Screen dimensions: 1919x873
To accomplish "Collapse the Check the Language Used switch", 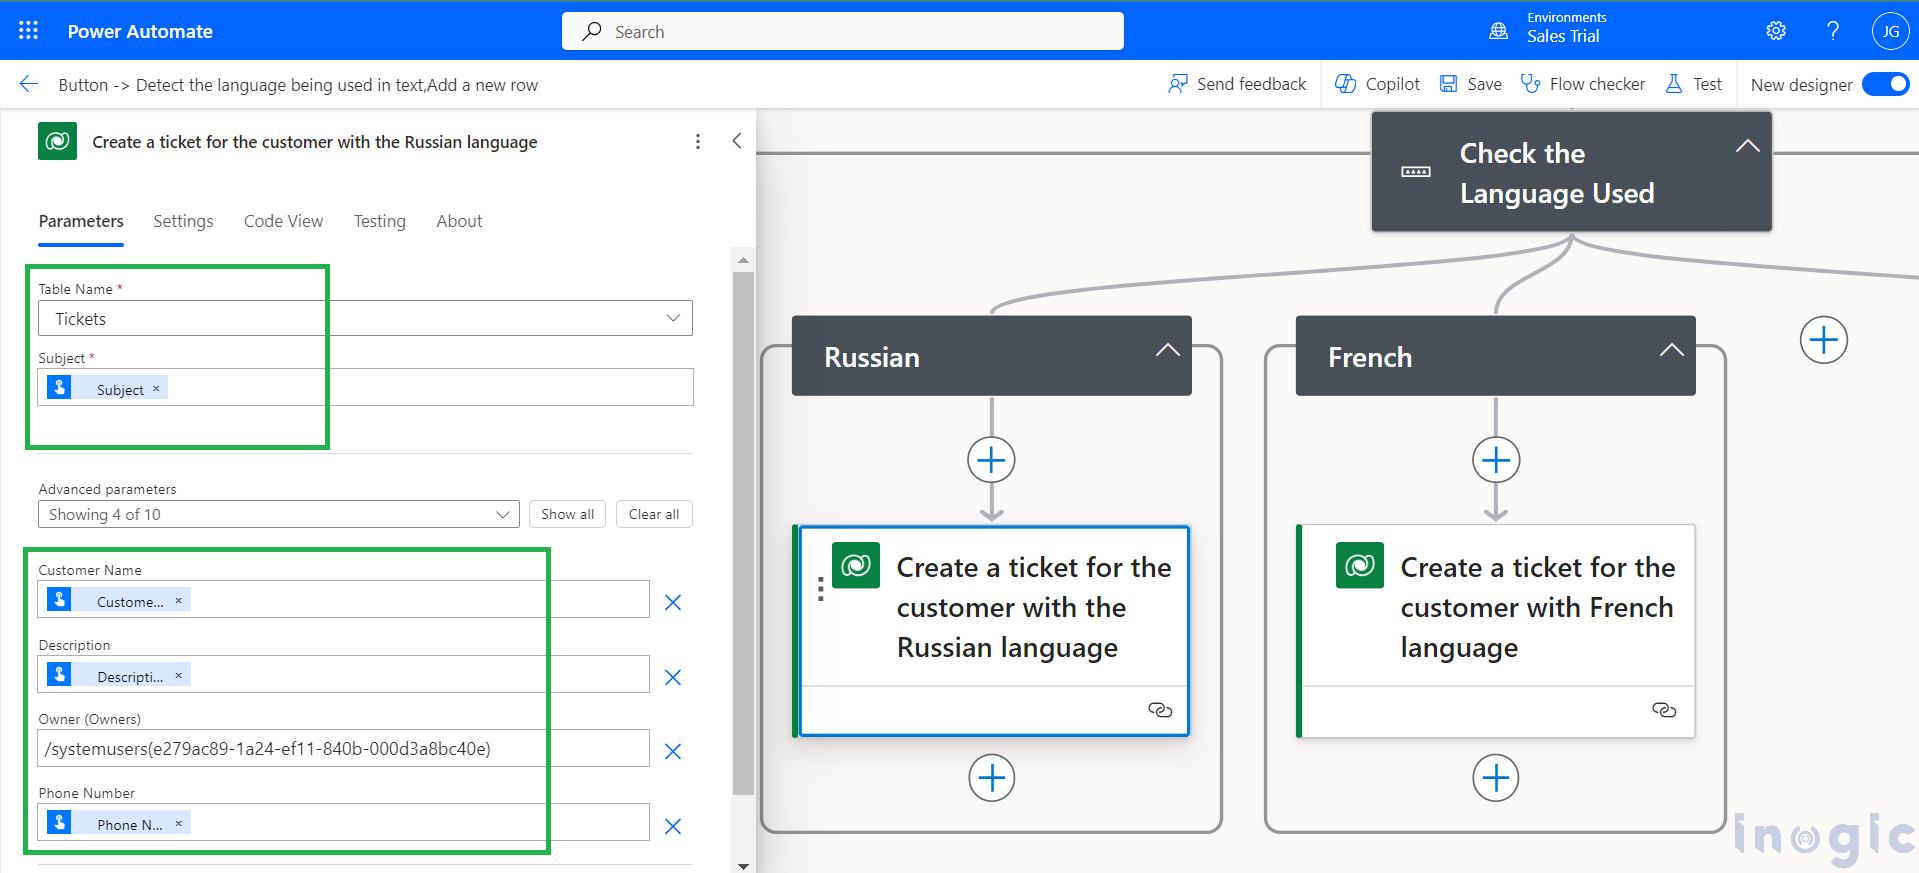I will pos(1747,146).
